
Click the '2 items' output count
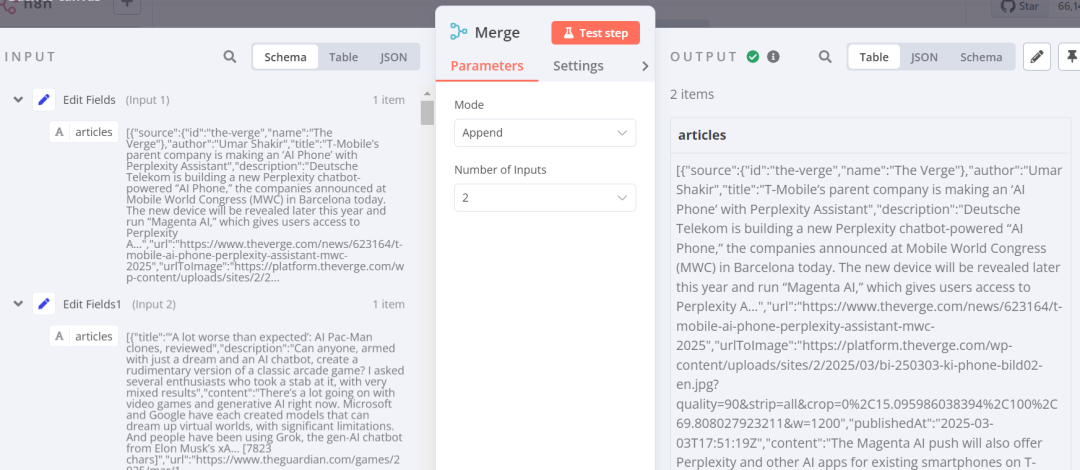point(692,94)
